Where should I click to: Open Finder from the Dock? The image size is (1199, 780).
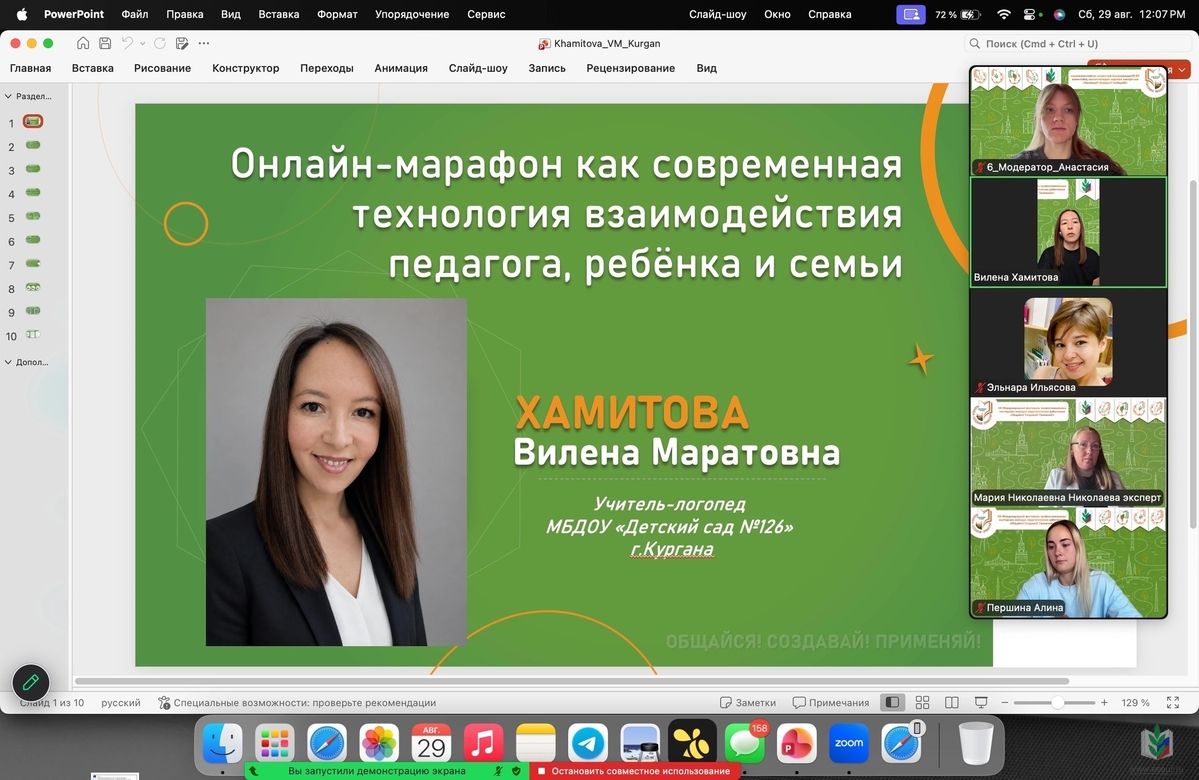click(x=223, y=743)
